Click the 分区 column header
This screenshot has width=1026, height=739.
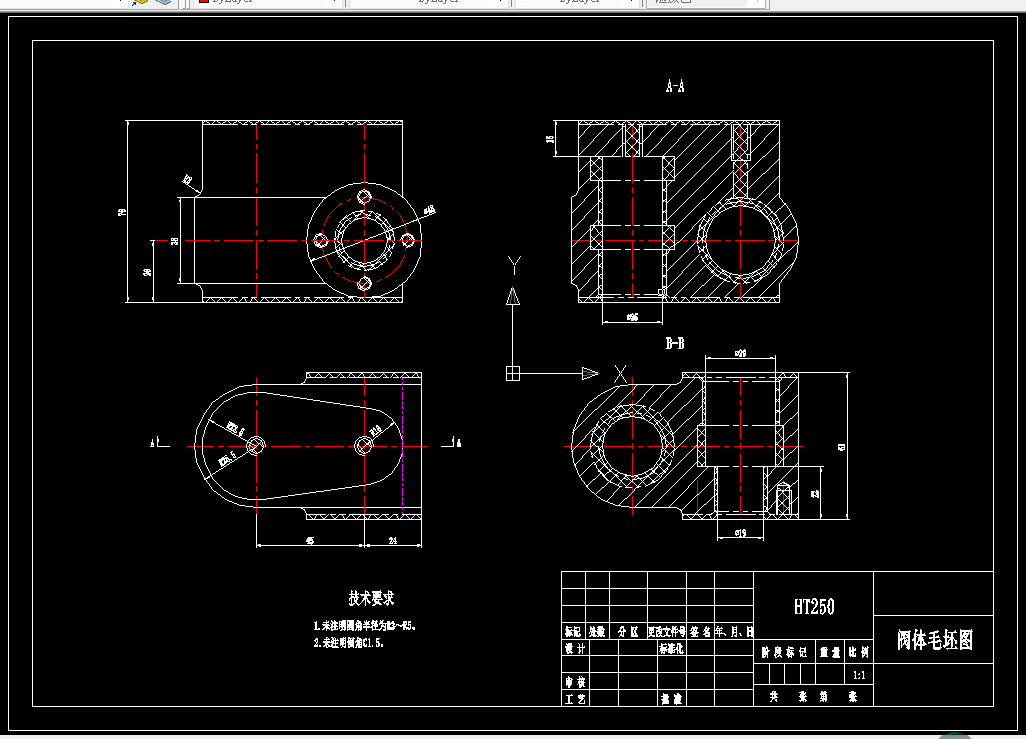pos(628,632)
